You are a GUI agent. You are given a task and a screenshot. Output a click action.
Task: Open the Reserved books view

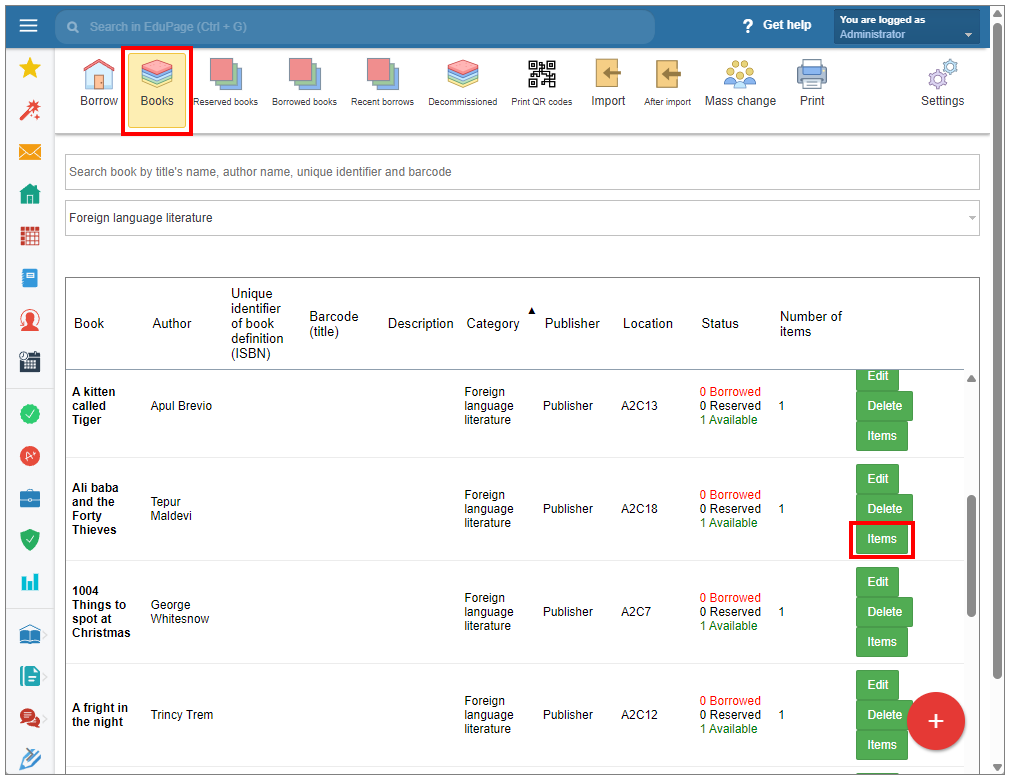(225, 82)
